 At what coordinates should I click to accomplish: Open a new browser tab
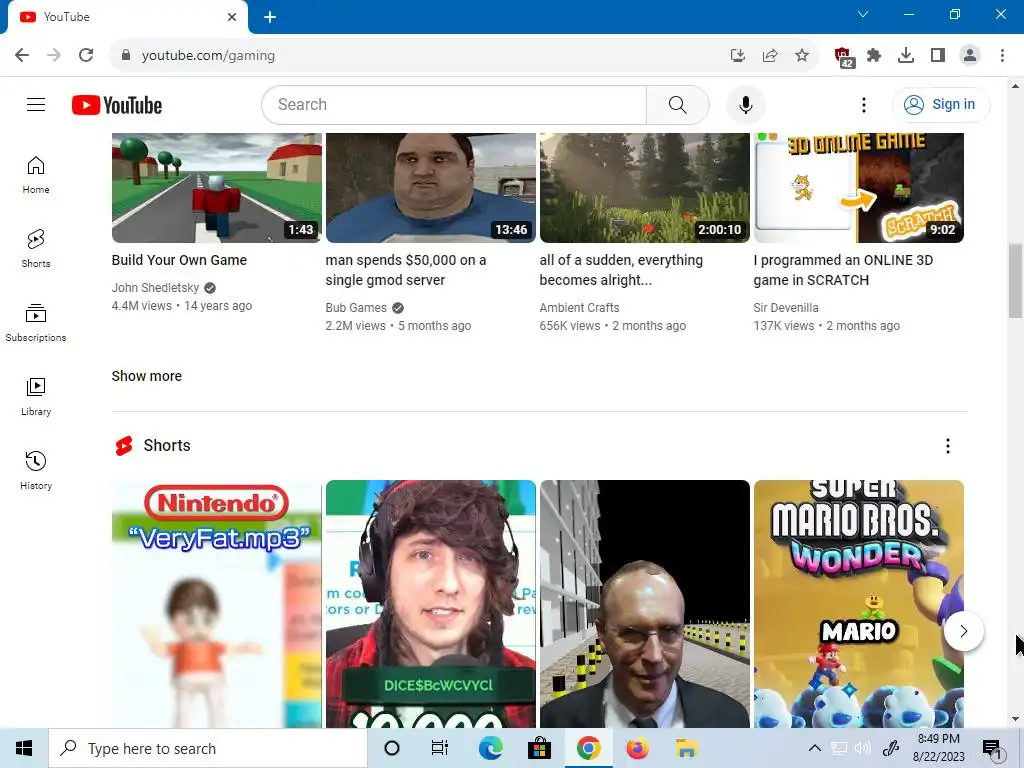point(270,17)
